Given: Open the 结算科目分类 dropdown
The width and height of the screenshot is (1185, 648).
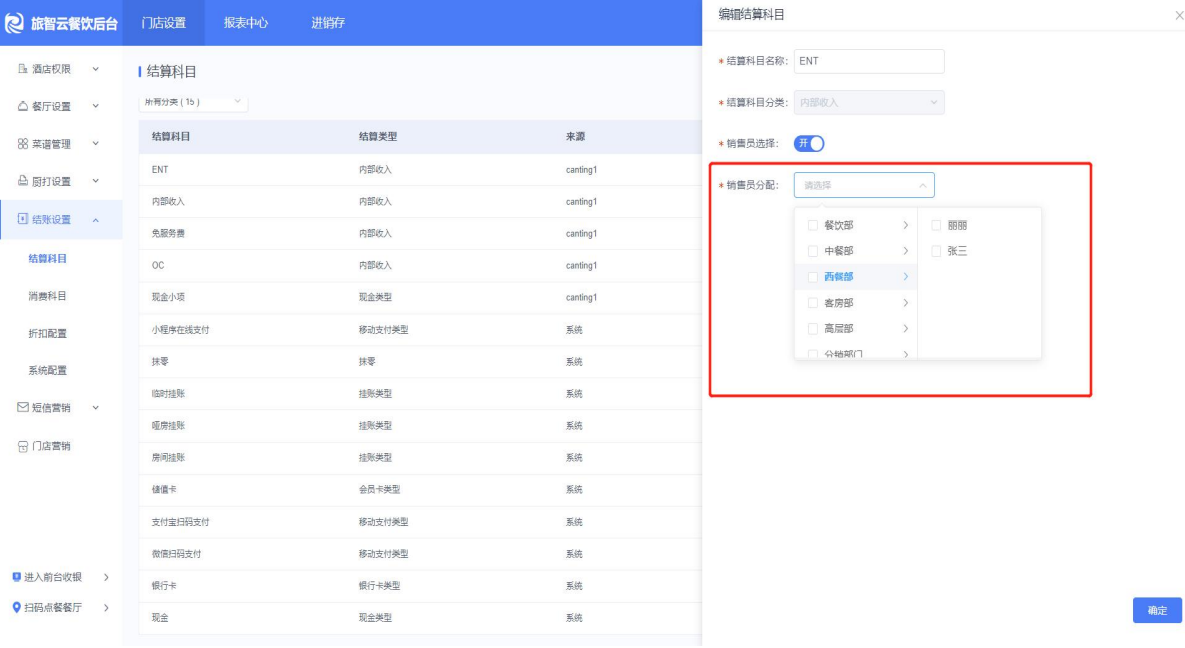Looking at the screenshot, I should point(868,103).
